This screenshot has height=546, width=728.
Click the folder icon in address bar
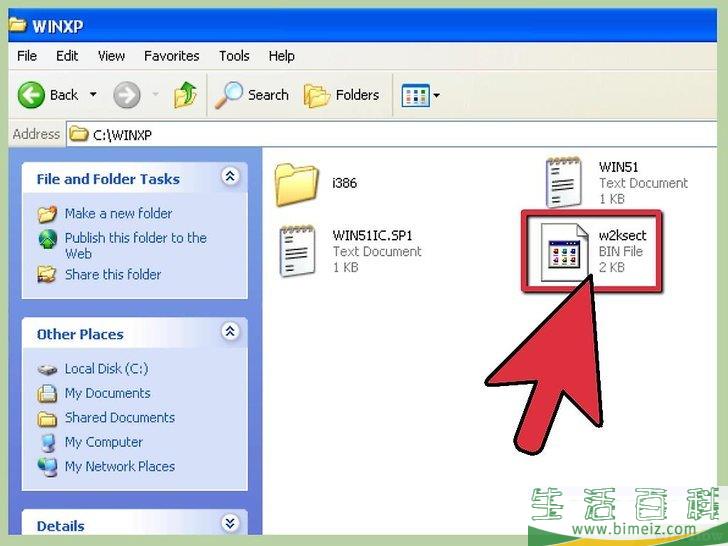tap(79, 134)
